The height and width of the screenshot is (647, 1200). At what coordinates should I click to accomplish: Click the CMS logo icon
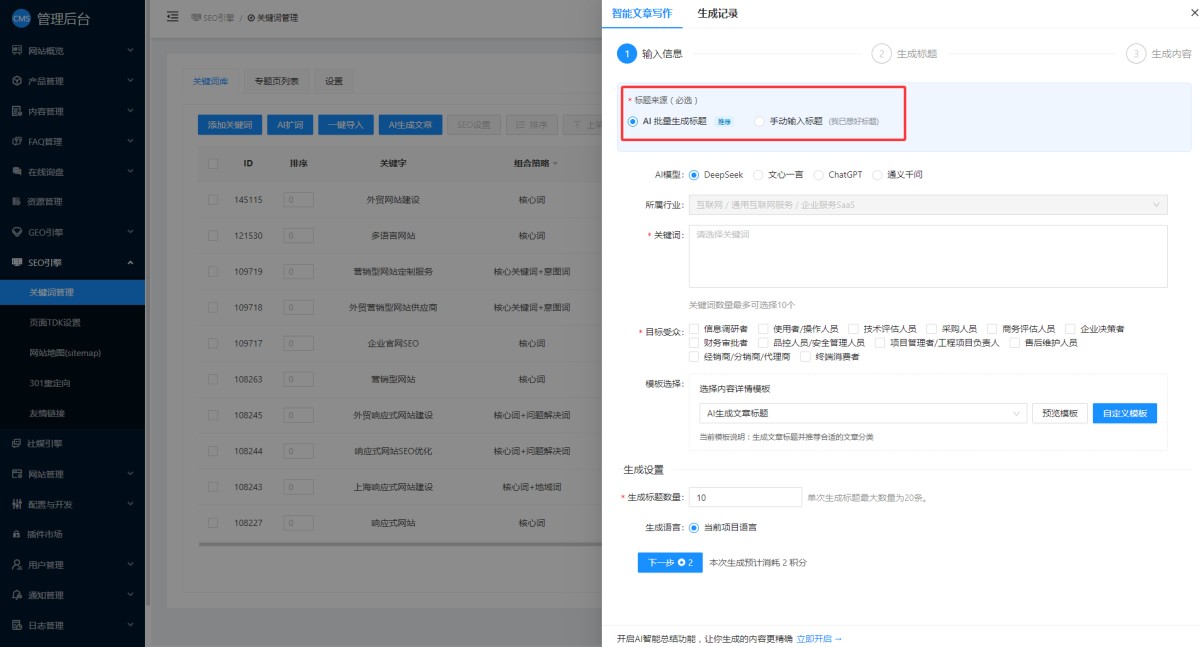point(21,17)
